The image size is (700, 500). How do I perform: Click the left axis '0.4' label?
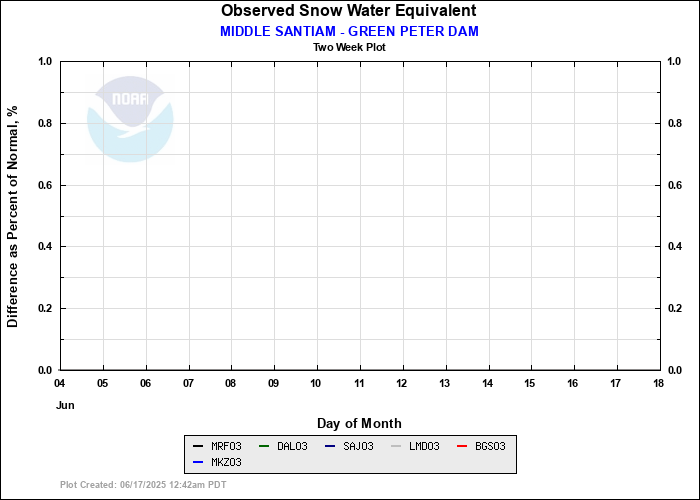pos(46,246)
